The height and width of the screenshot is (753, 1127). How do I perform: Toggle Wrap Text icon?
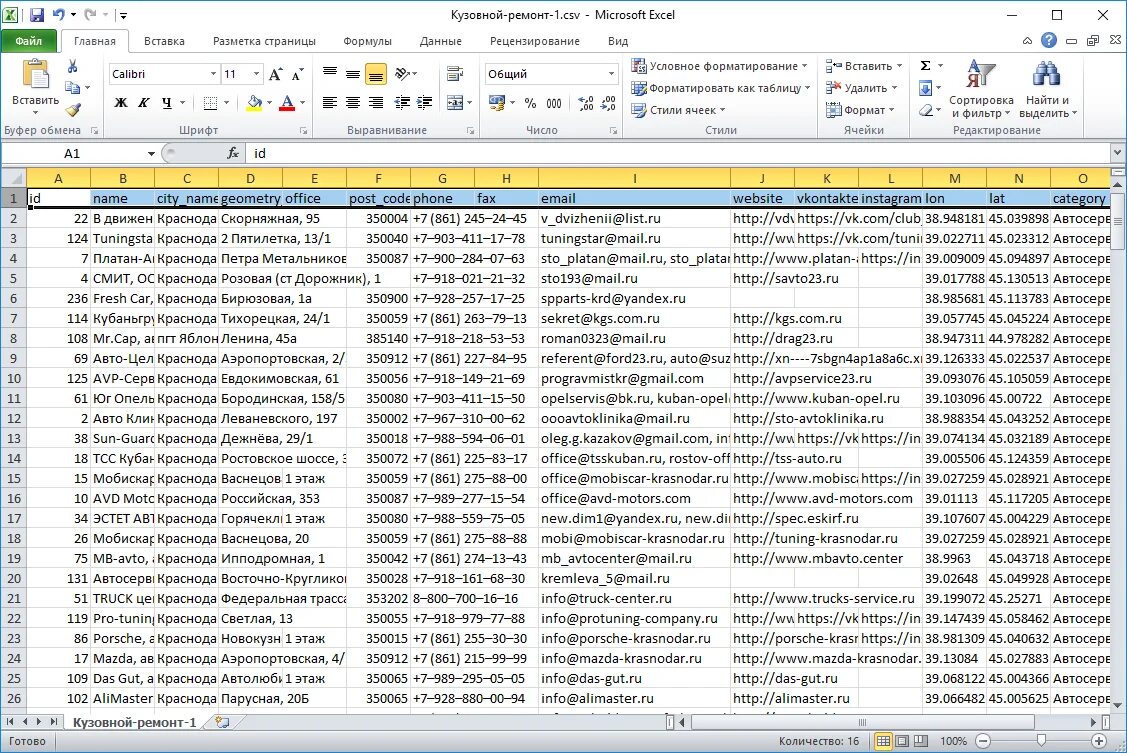click(454, 73)
